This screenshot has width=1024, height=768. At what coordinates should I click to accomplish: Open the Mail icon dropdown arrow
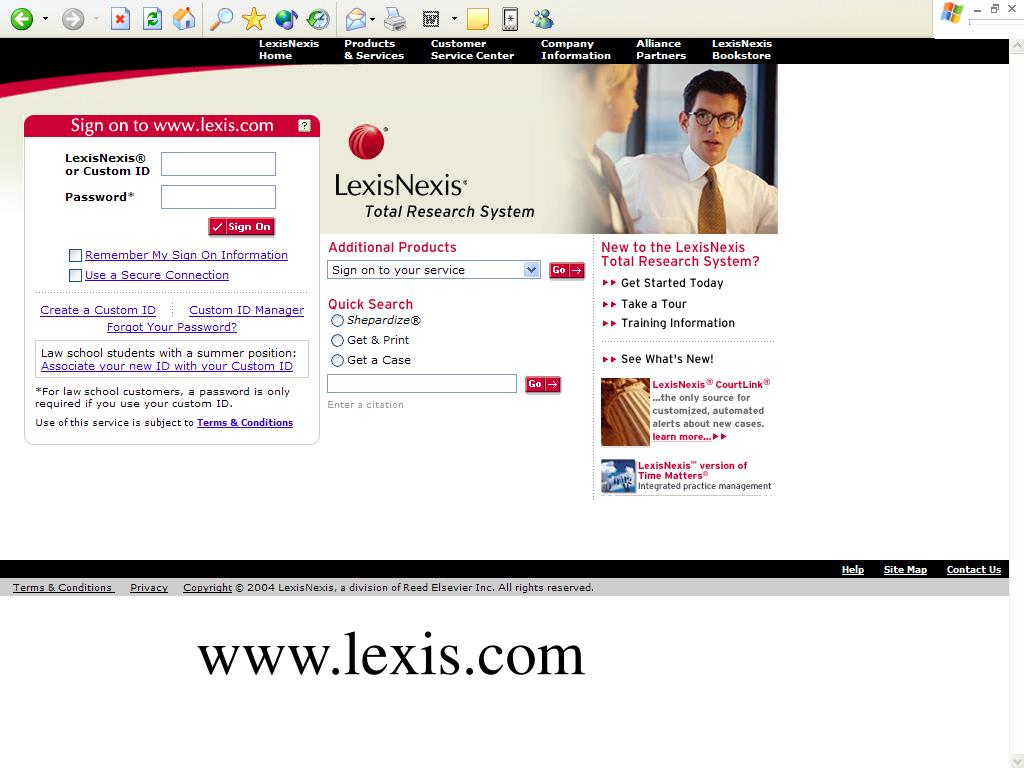click(x=373, y=19)
